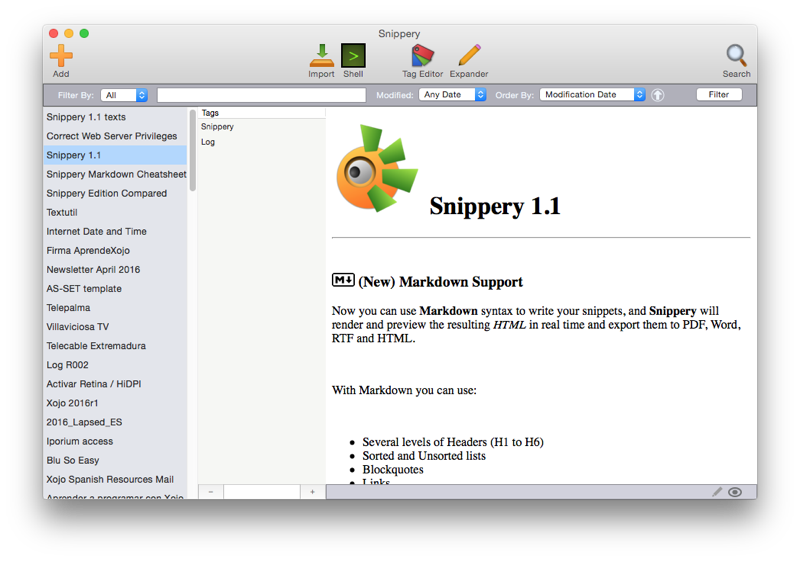Open Order By Modification Date dropdown
Screen dimensions: 800x561
point(592,95)
